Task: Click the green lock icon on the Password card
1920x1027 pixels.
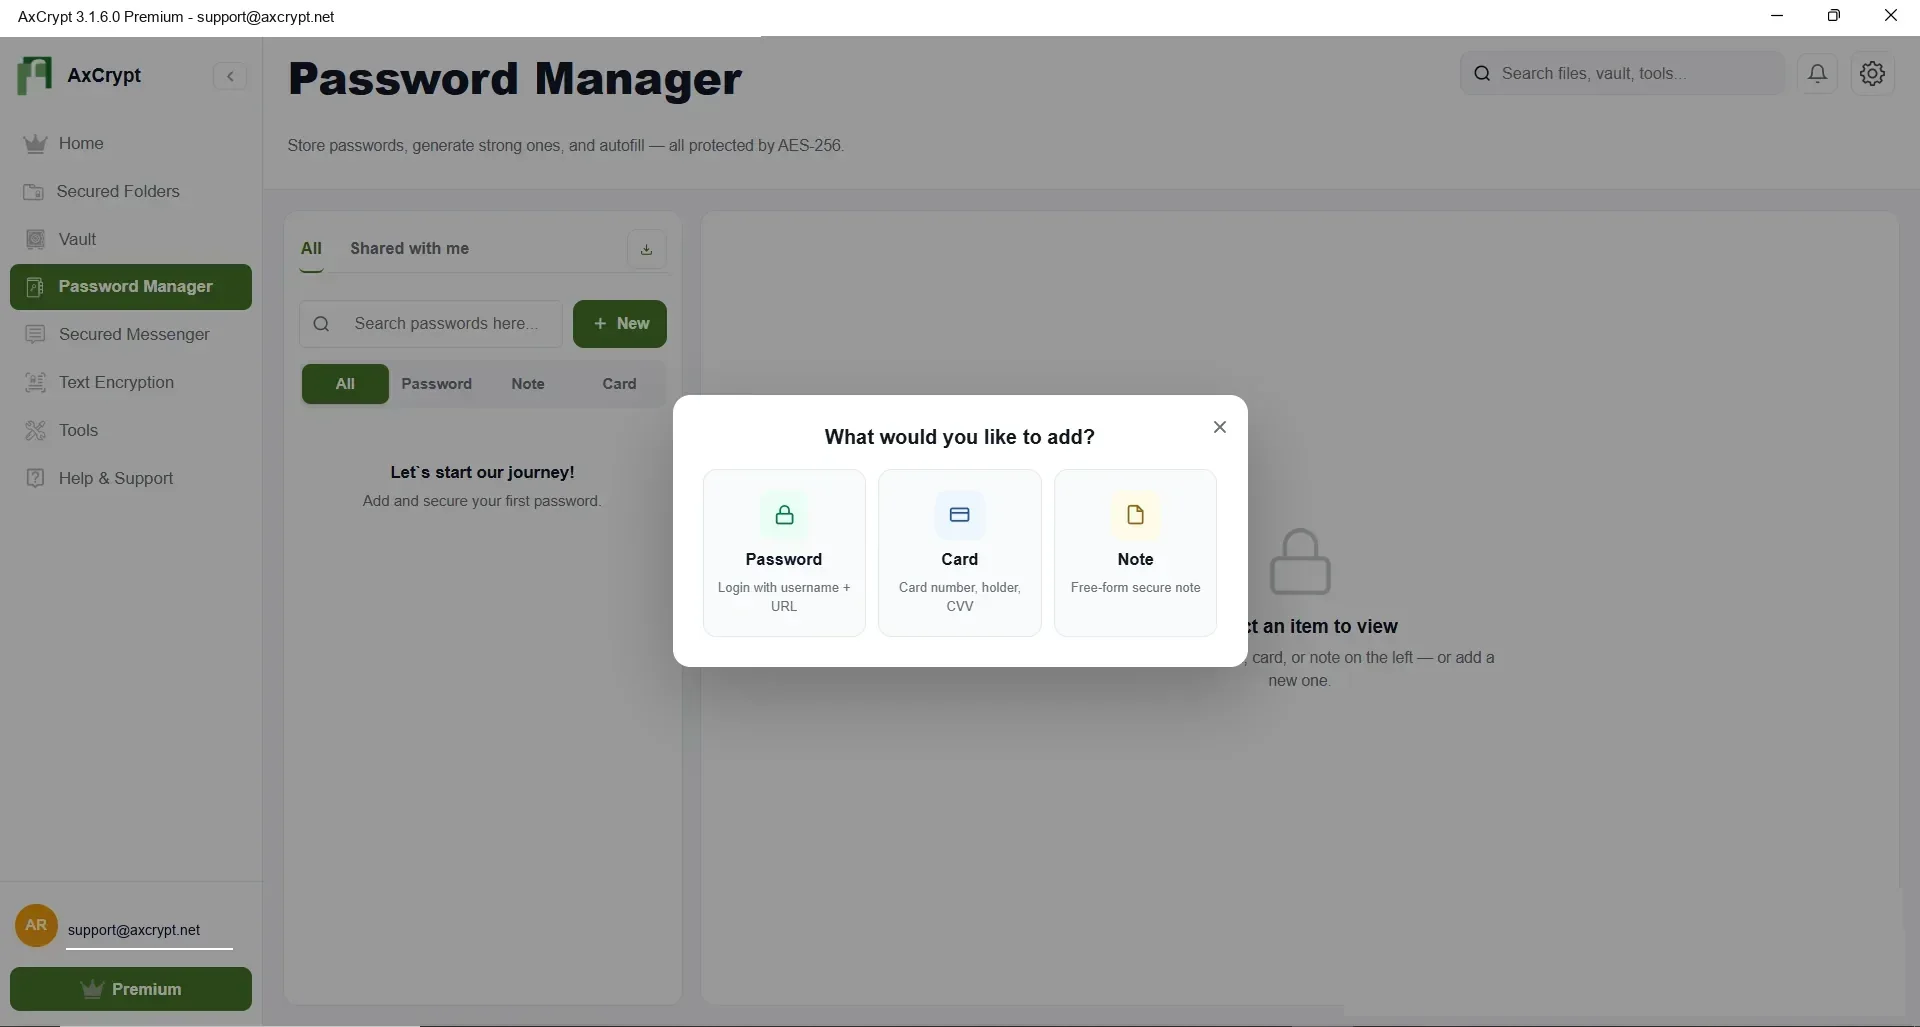Action: click(785, 516)
